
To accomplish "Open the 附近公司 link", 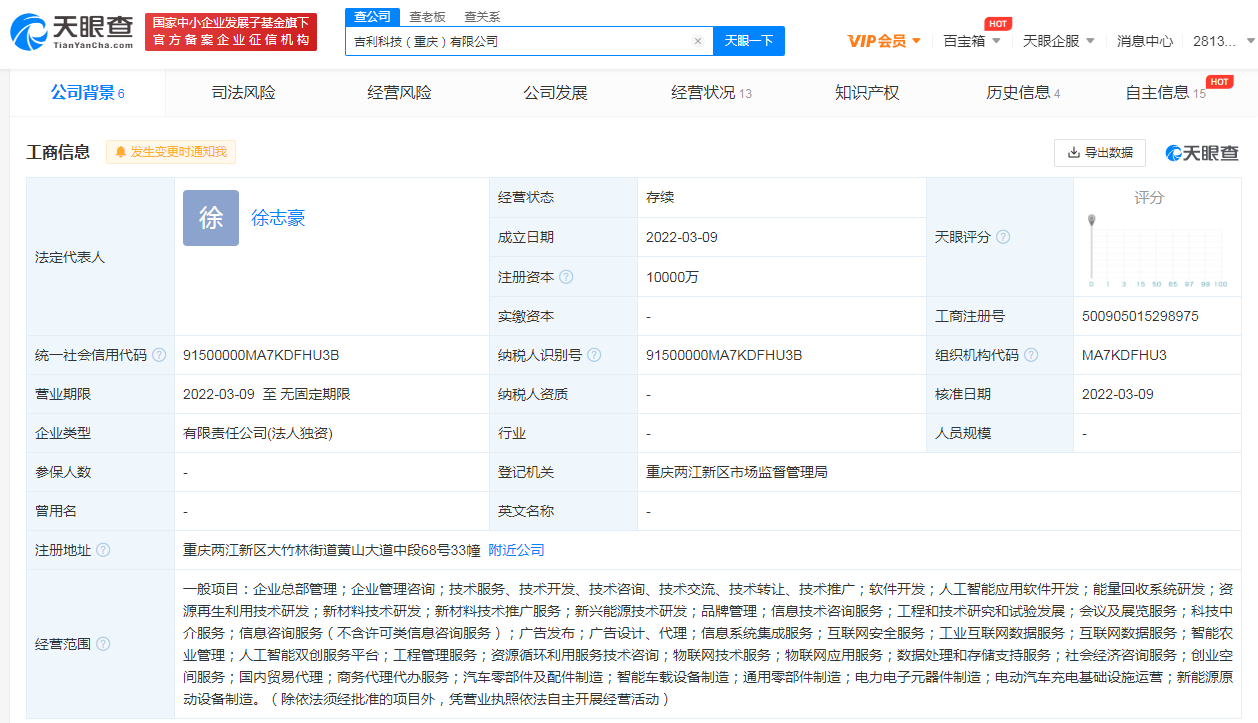I will pyautogui.click(x=516, y=550).
